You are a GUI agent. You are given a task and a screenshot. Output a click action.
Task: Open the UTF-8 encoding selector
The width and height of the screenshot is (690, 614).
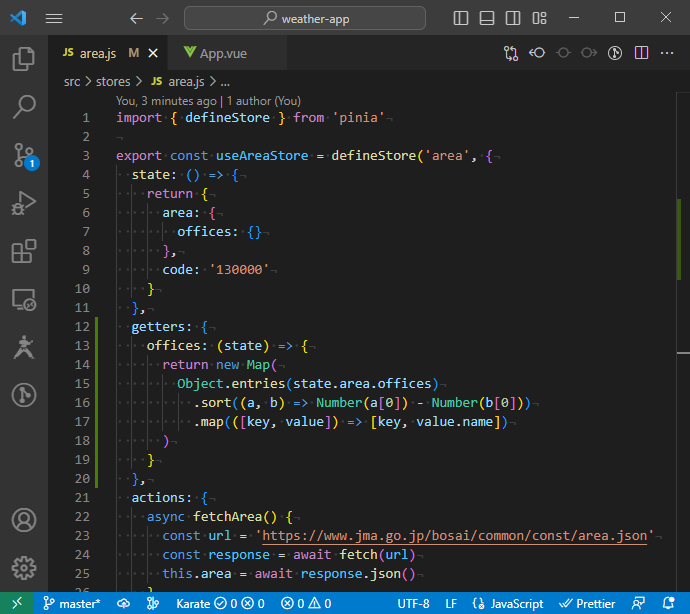413,604
